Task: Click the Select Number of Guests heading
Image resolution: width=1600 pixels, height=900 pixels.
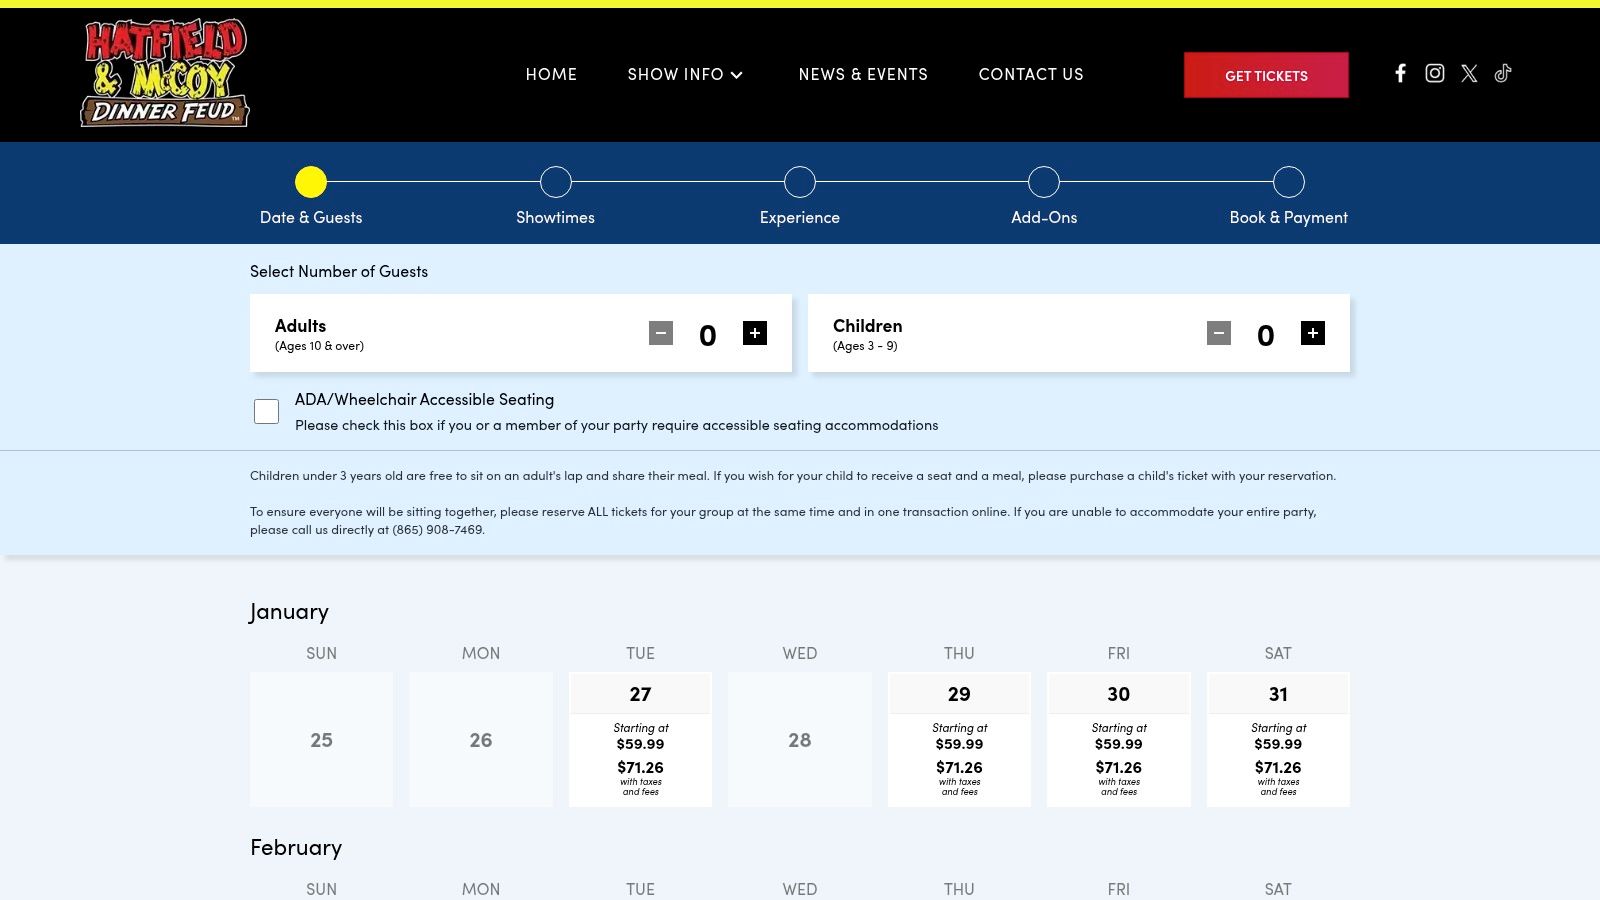Action: tap(339, 271)
